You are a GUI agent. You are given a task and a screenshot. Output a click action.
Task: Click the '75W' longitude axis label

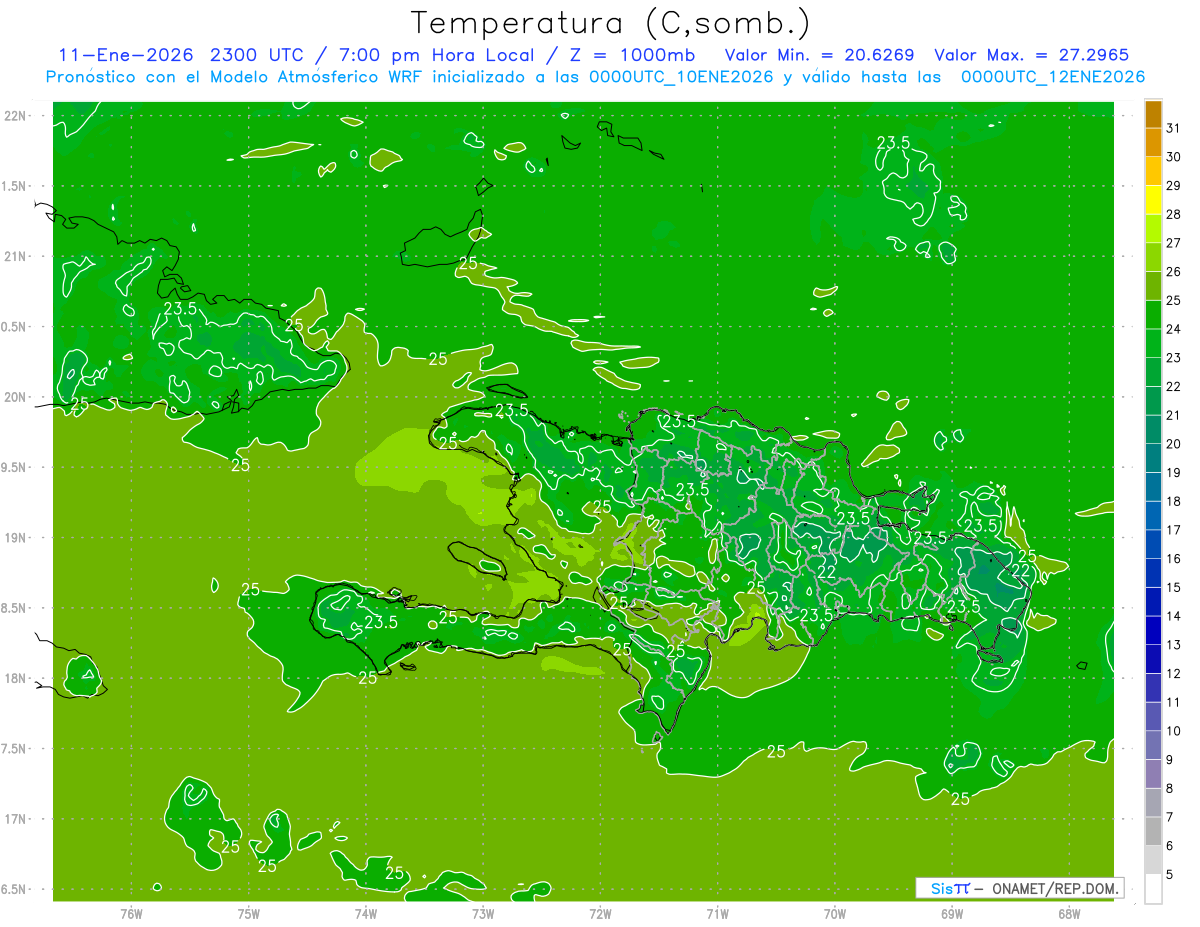click(248, 914)
